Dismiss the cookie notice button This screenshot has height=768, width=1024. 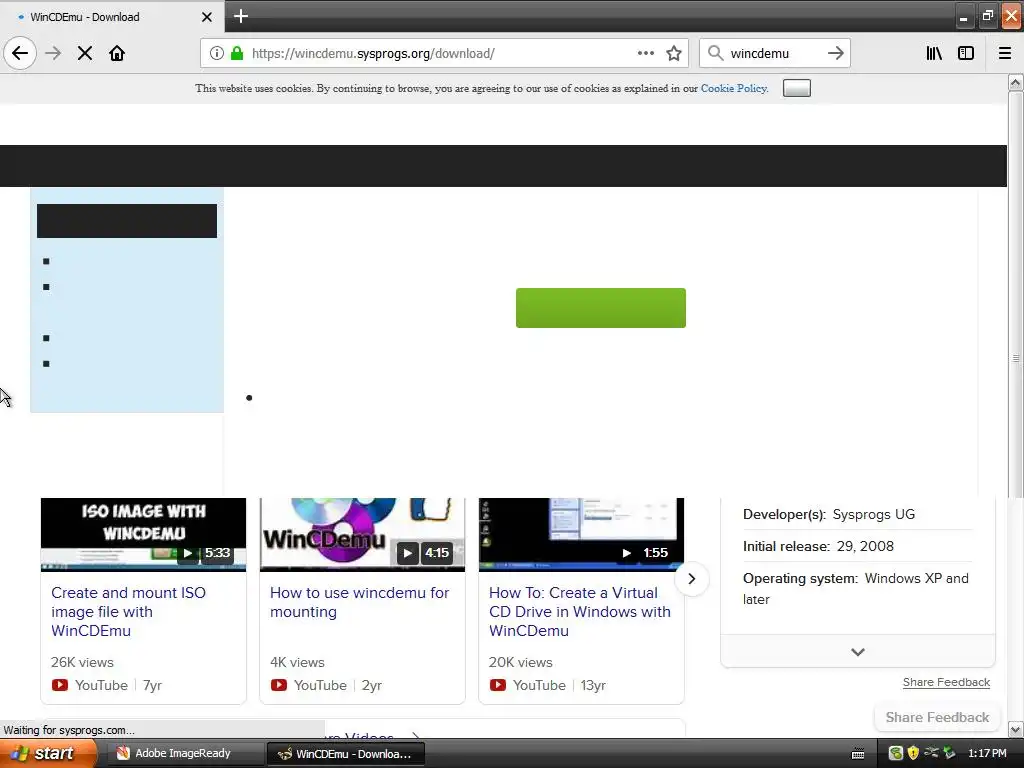coord(797,88)
